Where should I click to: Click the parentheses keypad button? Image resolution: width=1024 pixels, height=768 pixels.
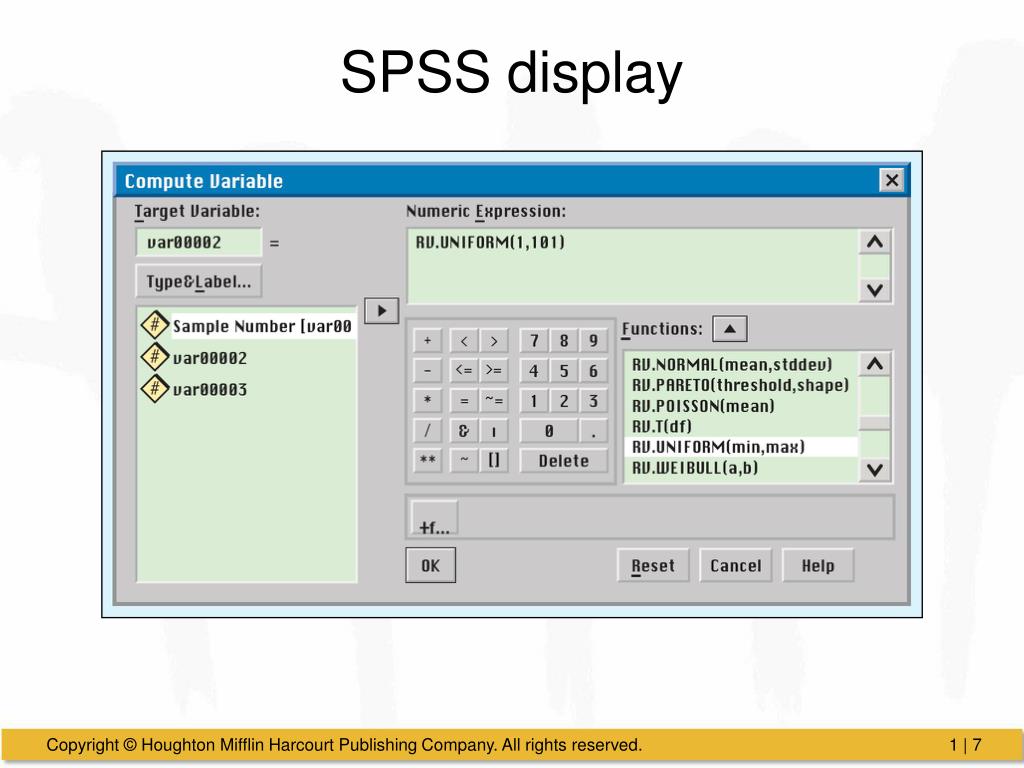494,460
